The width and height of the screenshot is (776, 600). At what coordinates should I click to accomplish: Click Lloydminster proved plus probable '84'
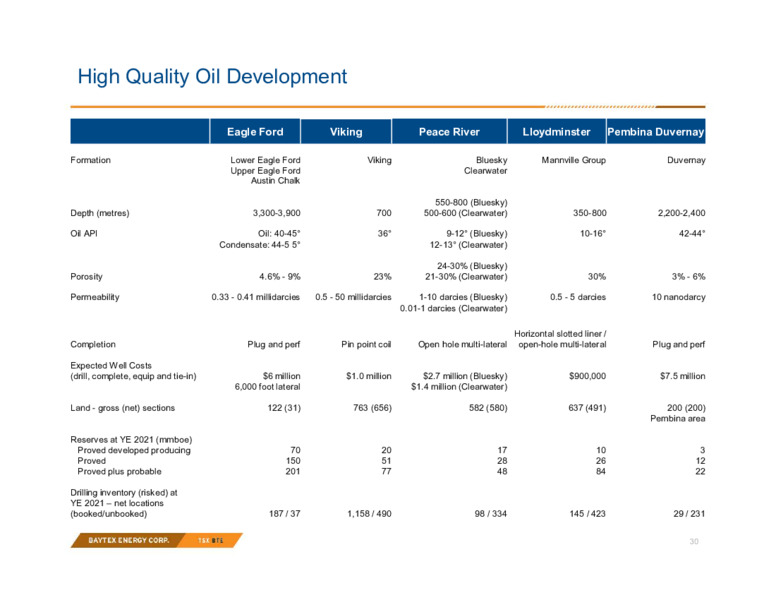(601, 471)
